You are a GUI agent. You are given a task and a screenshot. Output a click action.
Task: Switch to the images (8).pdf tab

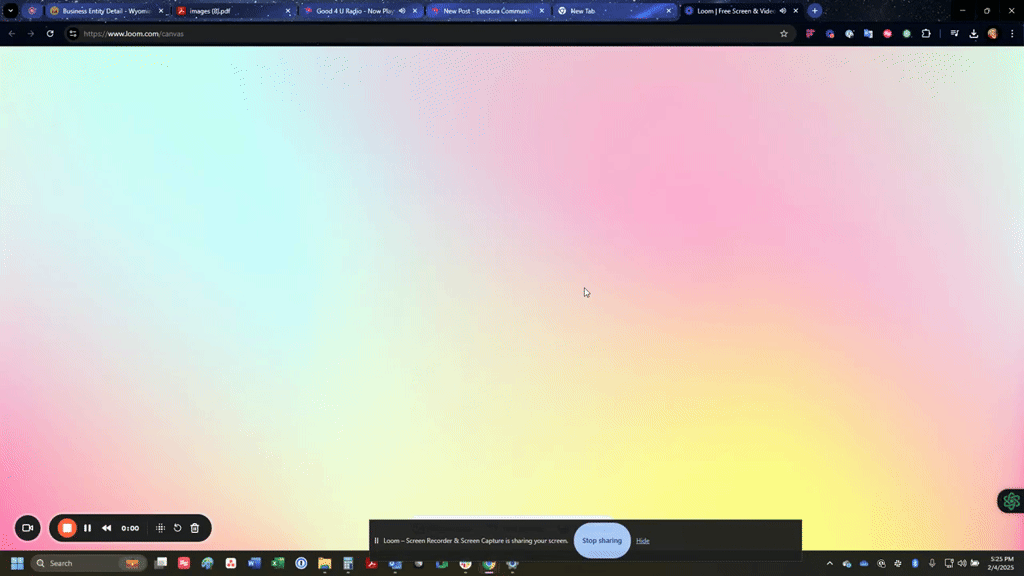[234, 11]
